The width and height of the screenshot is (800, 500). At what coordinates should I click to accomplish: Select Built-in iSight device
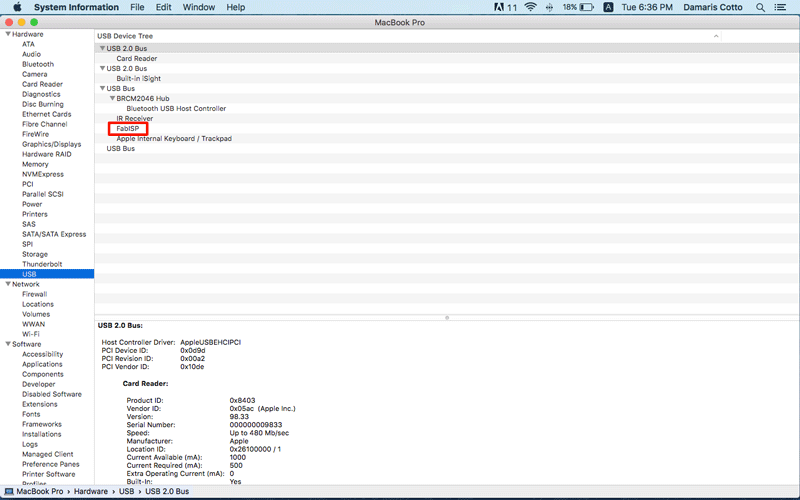tap(138, 79)
